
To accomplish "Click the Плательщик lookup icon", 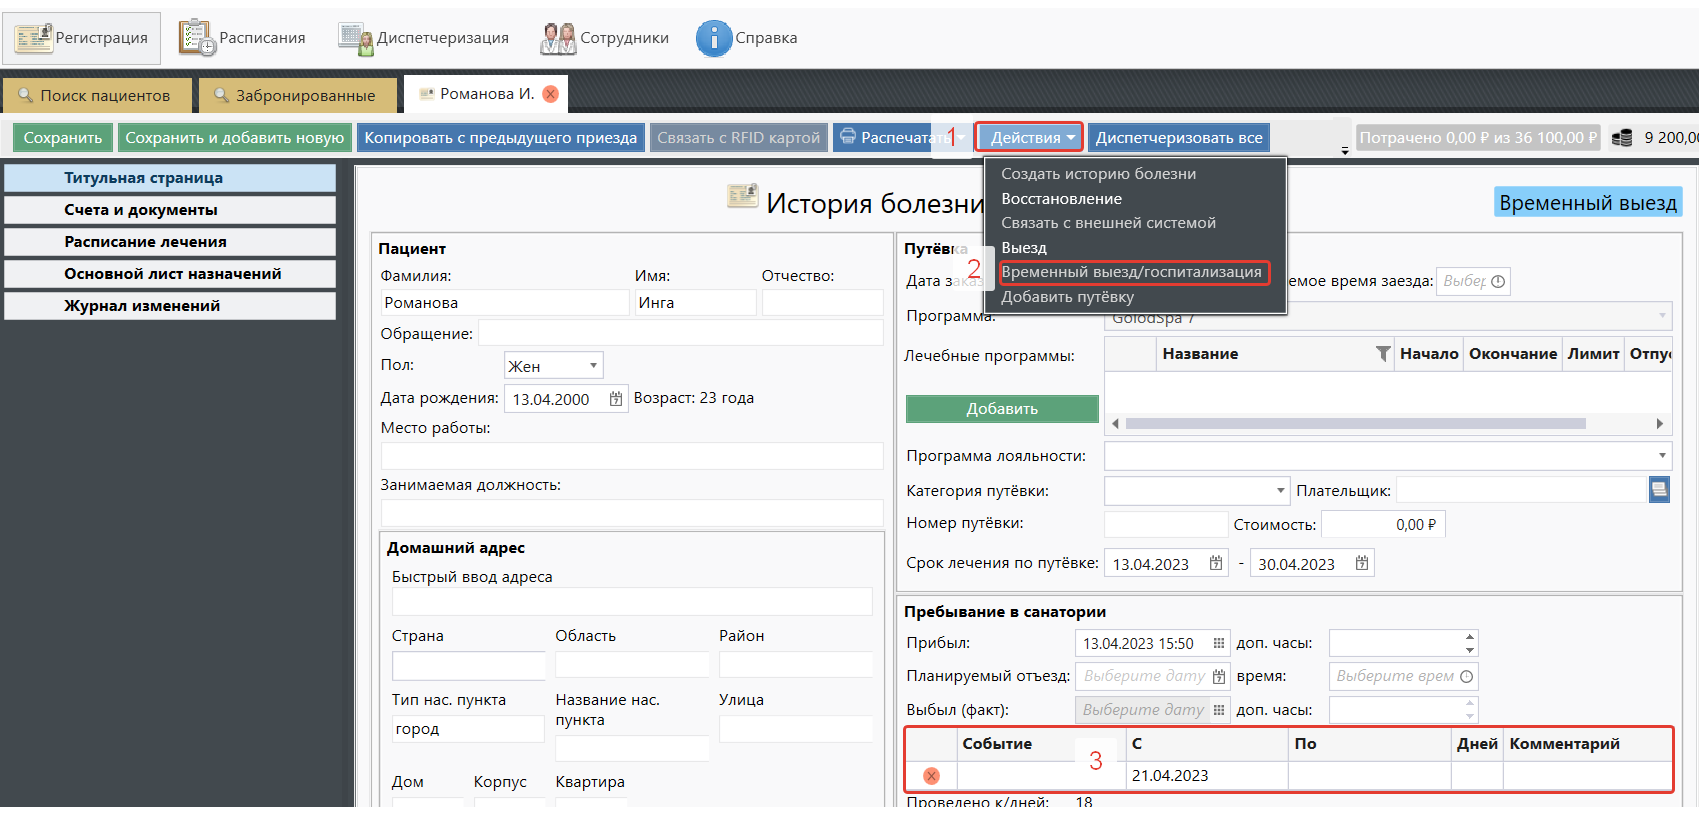I will point(1659,490).
